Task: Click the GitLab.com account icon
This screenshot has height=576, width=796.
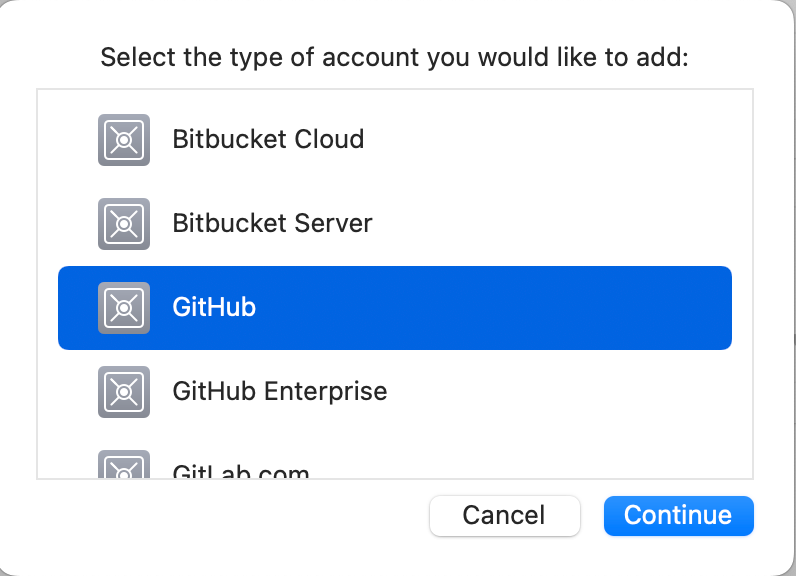Action: tap(124, 468)
